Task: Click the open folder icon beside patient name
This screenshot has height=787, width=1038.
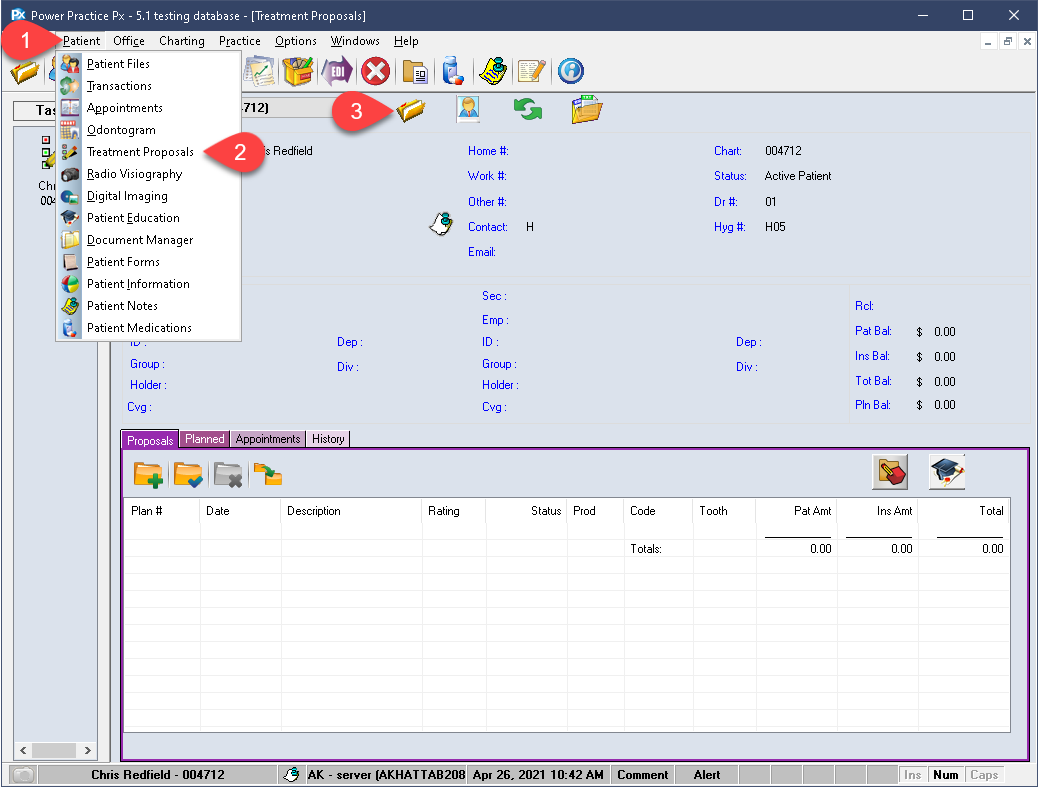Action: (x=411, y=110)
